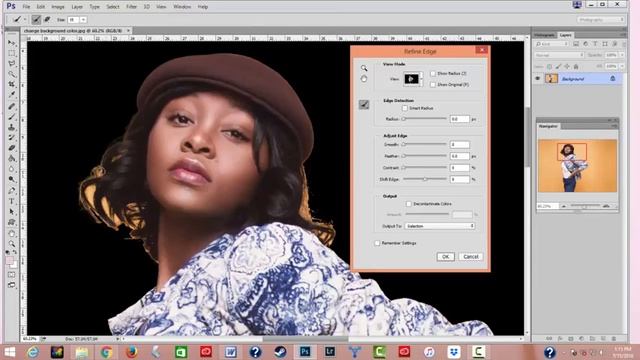The height and width of the screenshot is (360, 640).
Task: Open the layer blend mode dropdown
Action: 559,55
